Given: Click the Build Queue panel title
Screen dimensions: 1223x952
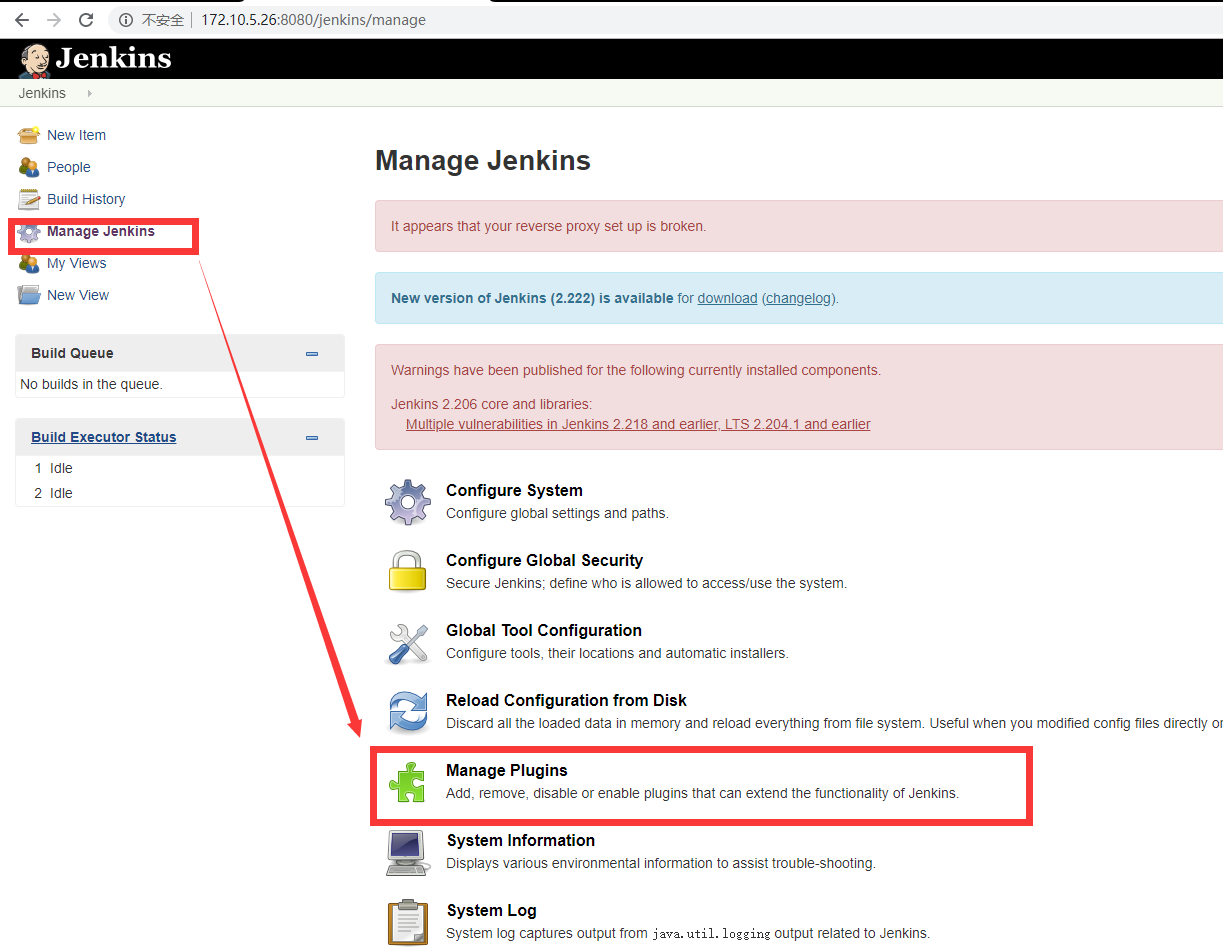Looking at the screenshot, I should coord(72,353).
